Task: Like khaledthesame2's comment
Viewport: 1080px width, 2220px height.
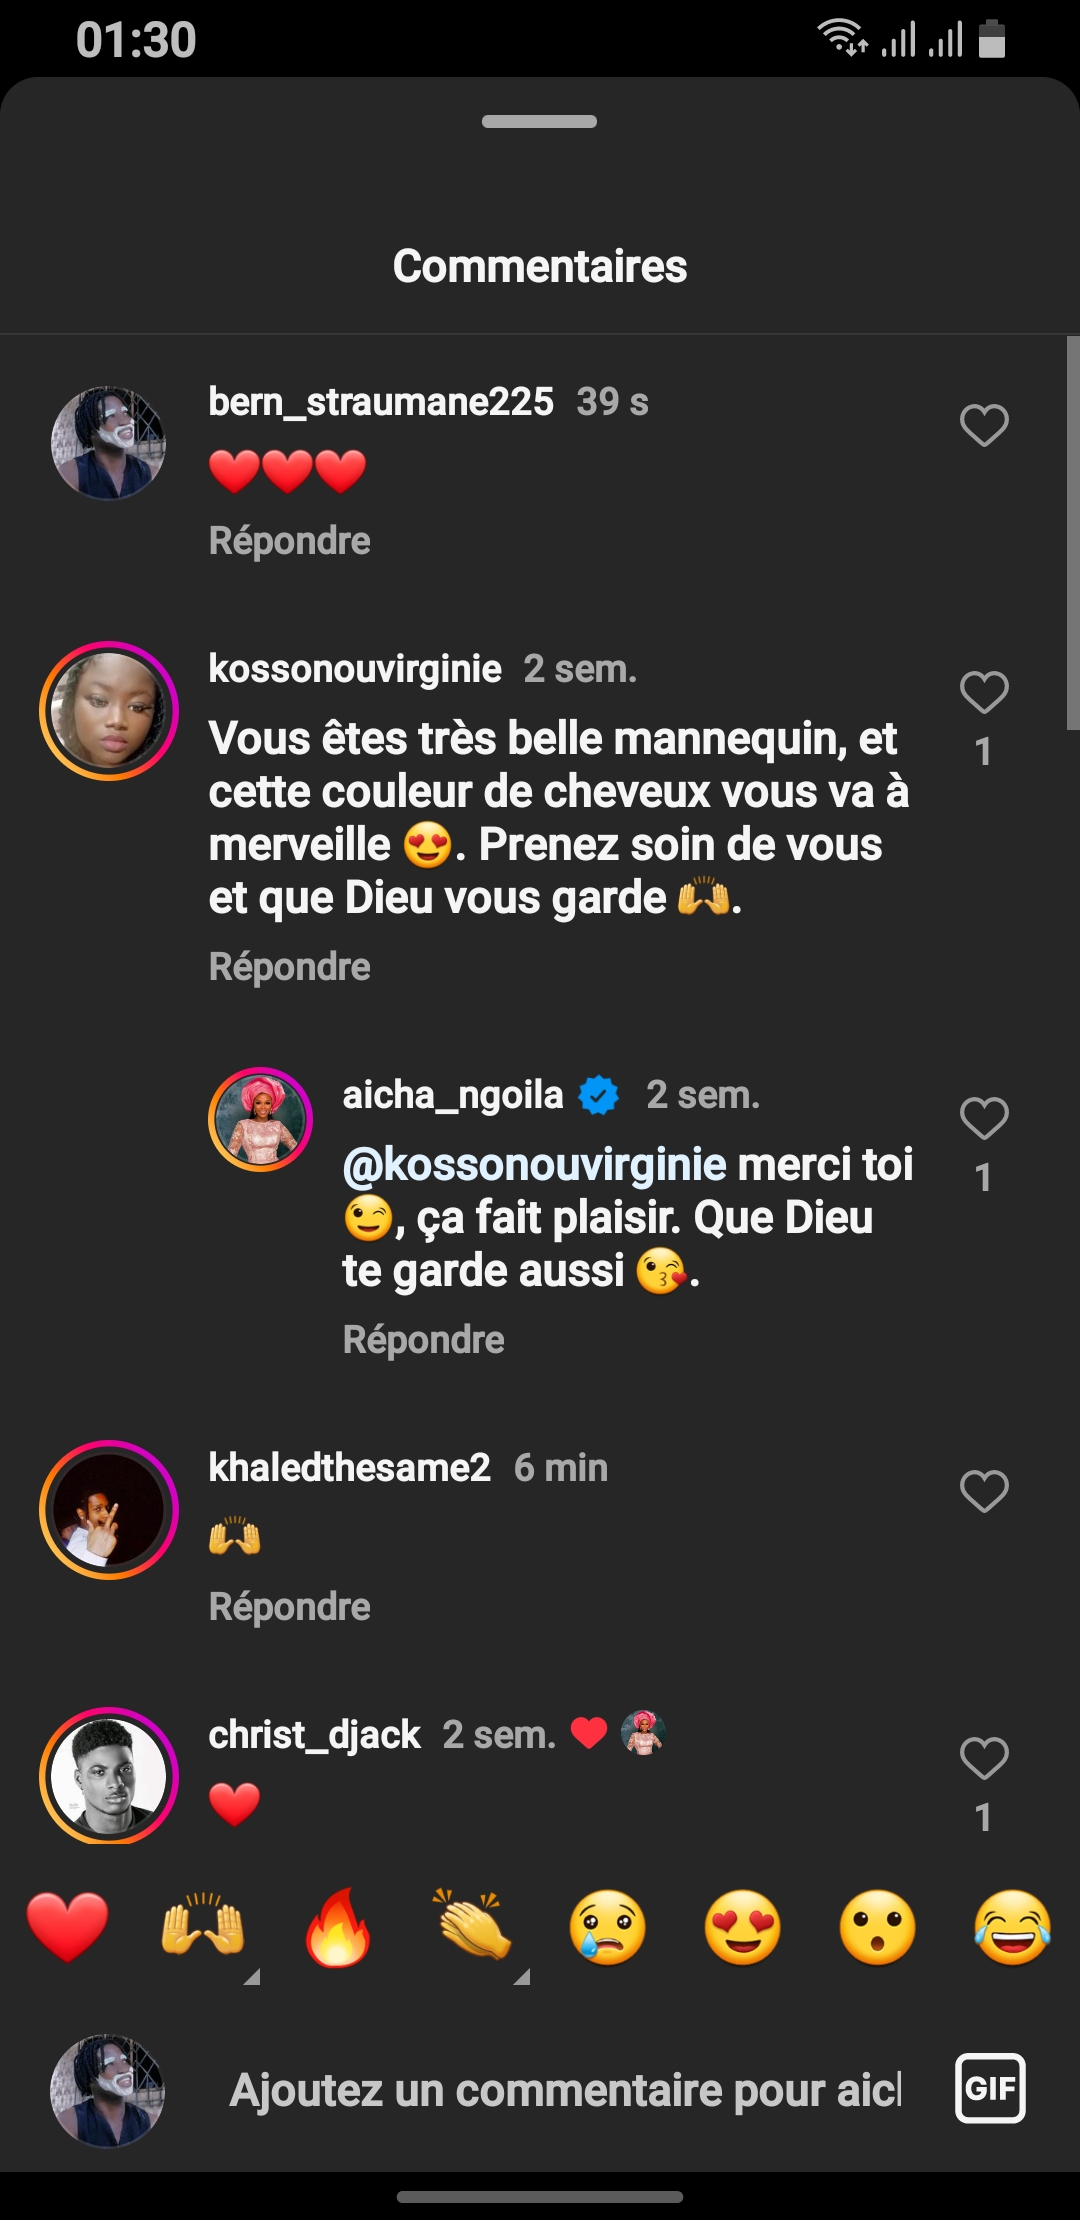Action: [x=984, y=1491]
